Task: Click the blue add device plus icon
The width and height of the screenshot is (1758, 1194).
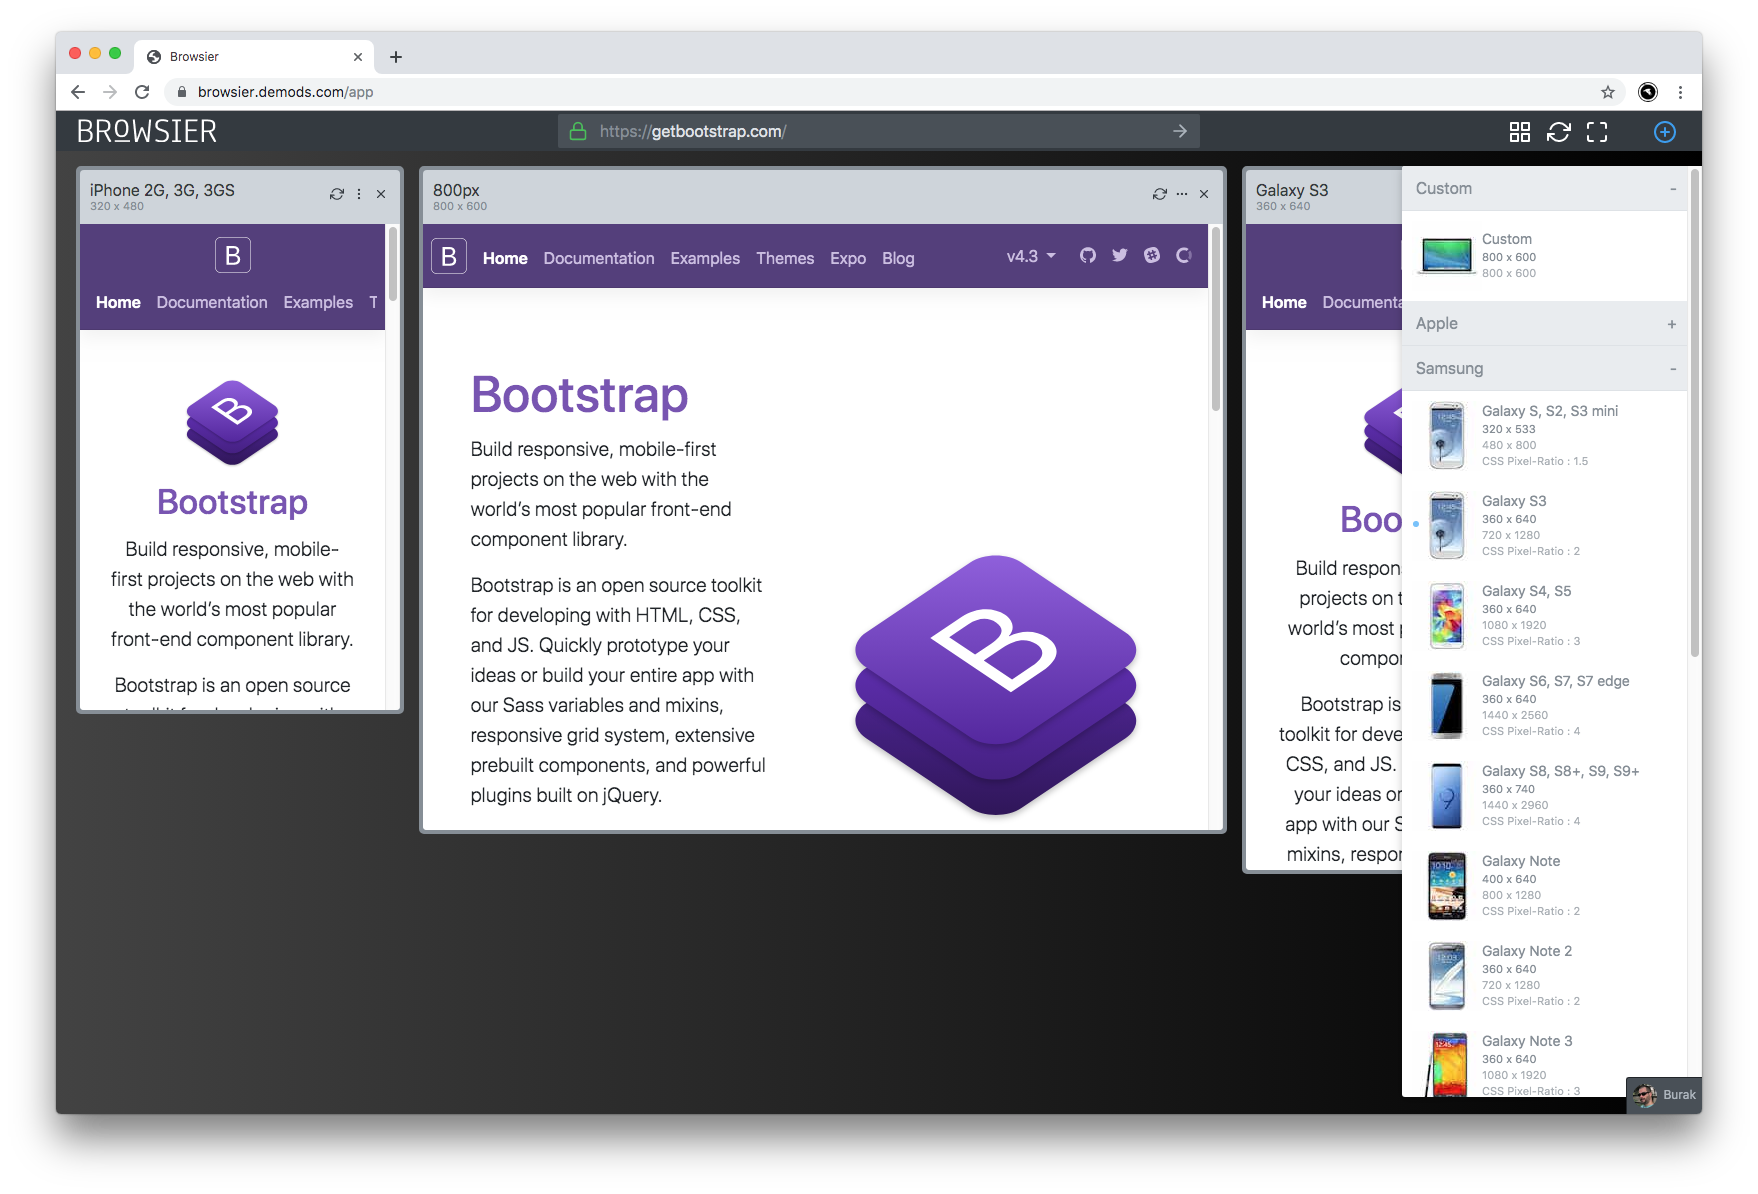Action: (x=1664, y=132)
